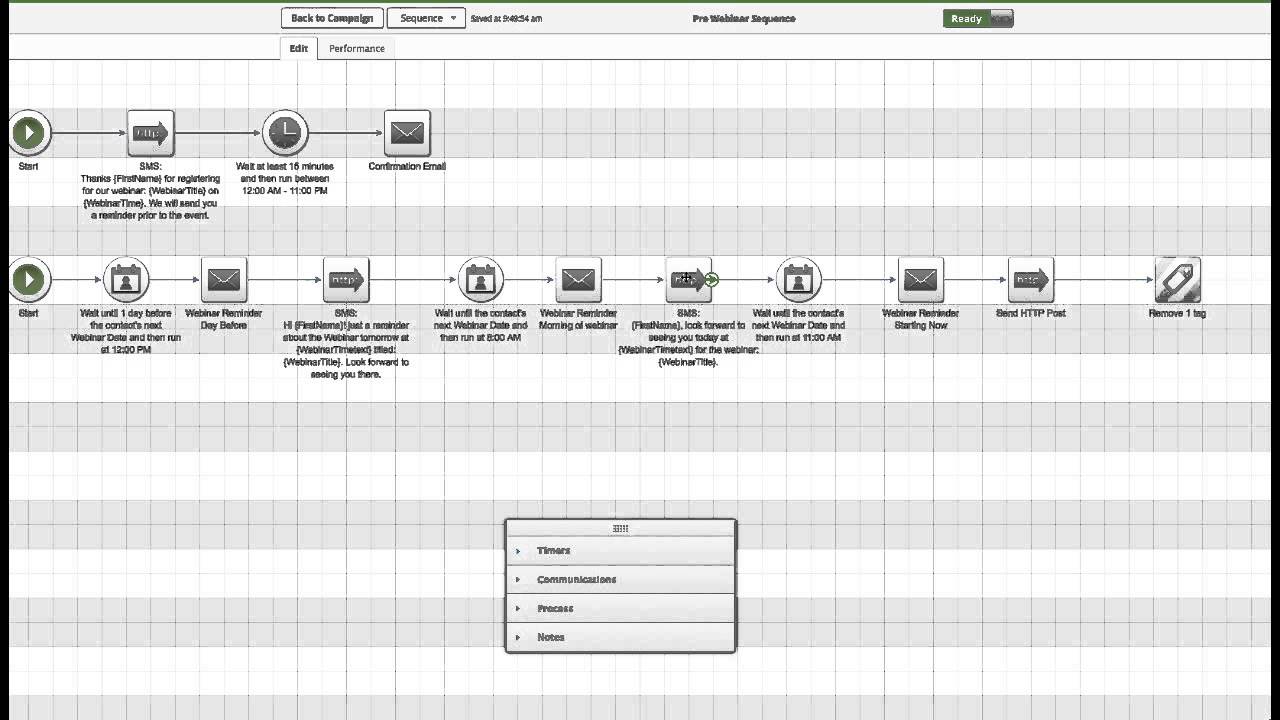The width and height of the screenshot is (1280, 720).
Task: Click the Start icon of the lower sequence
Action: click(29, 279)
